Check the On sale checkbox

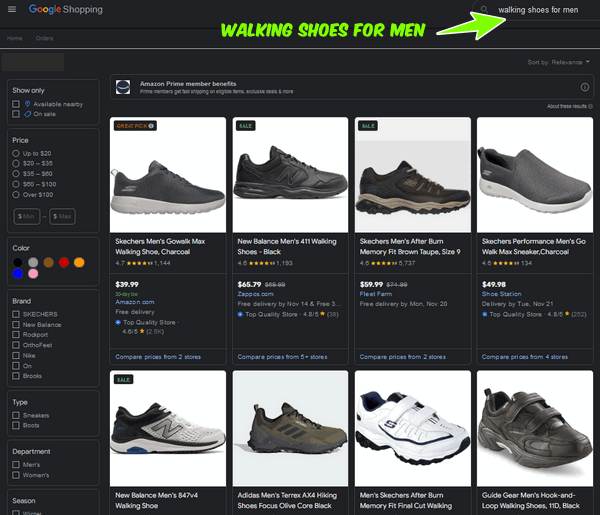(x=16, y=114)
